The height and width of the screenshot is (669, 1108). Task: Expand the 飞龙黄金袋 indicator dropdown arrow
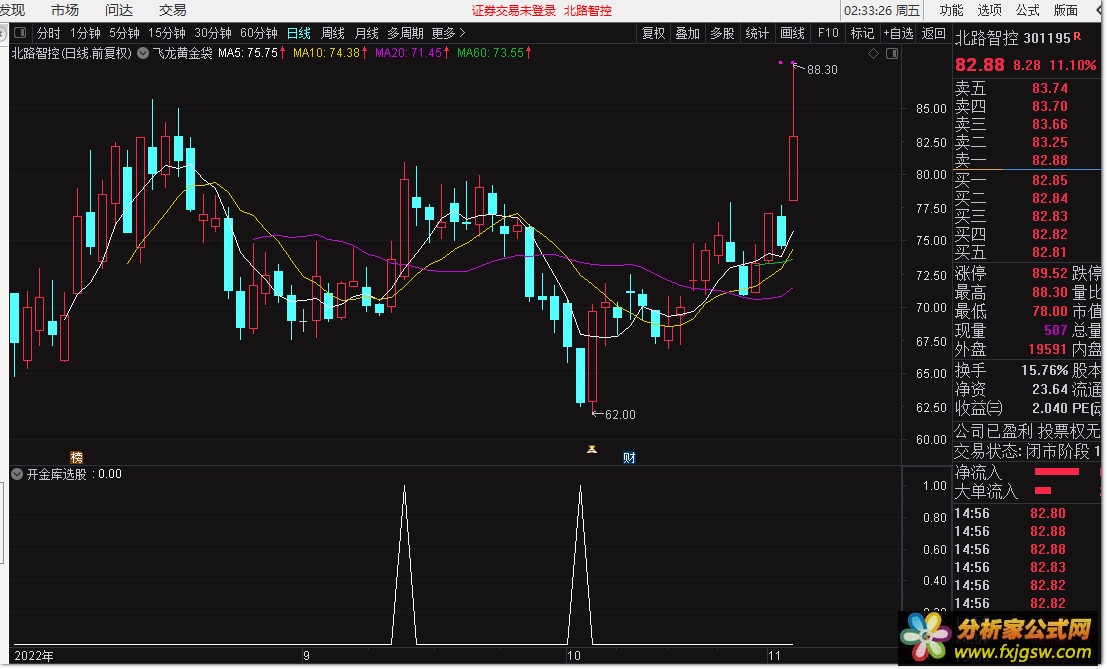click(x=143, y=53)
